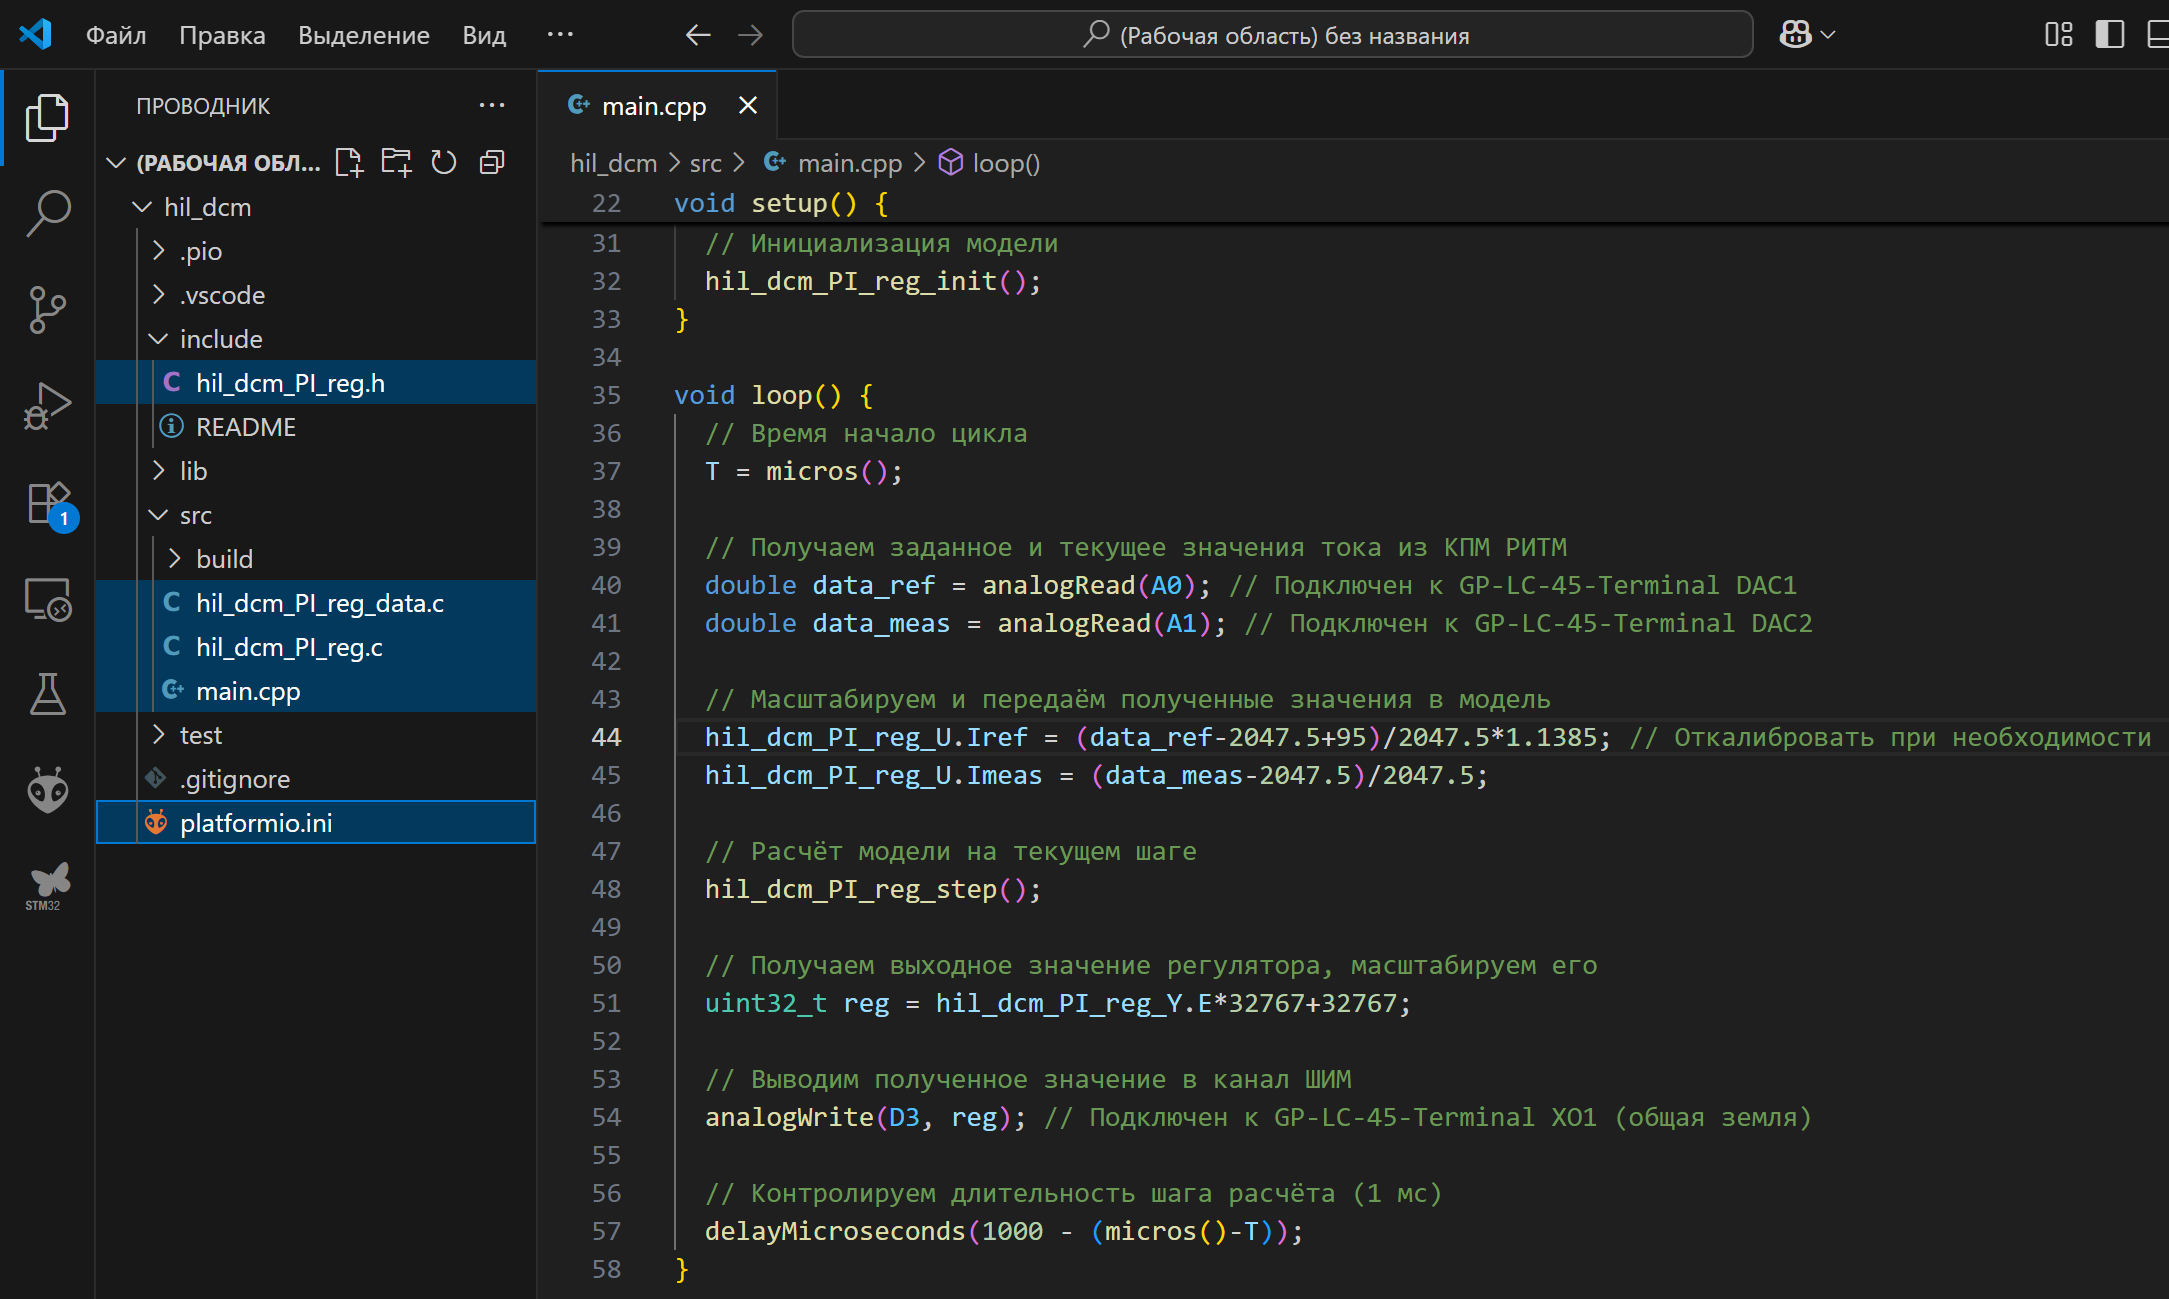2169x1299 pixels.
Task: Open the Файл menu
Action: click(x=116, y=35)
